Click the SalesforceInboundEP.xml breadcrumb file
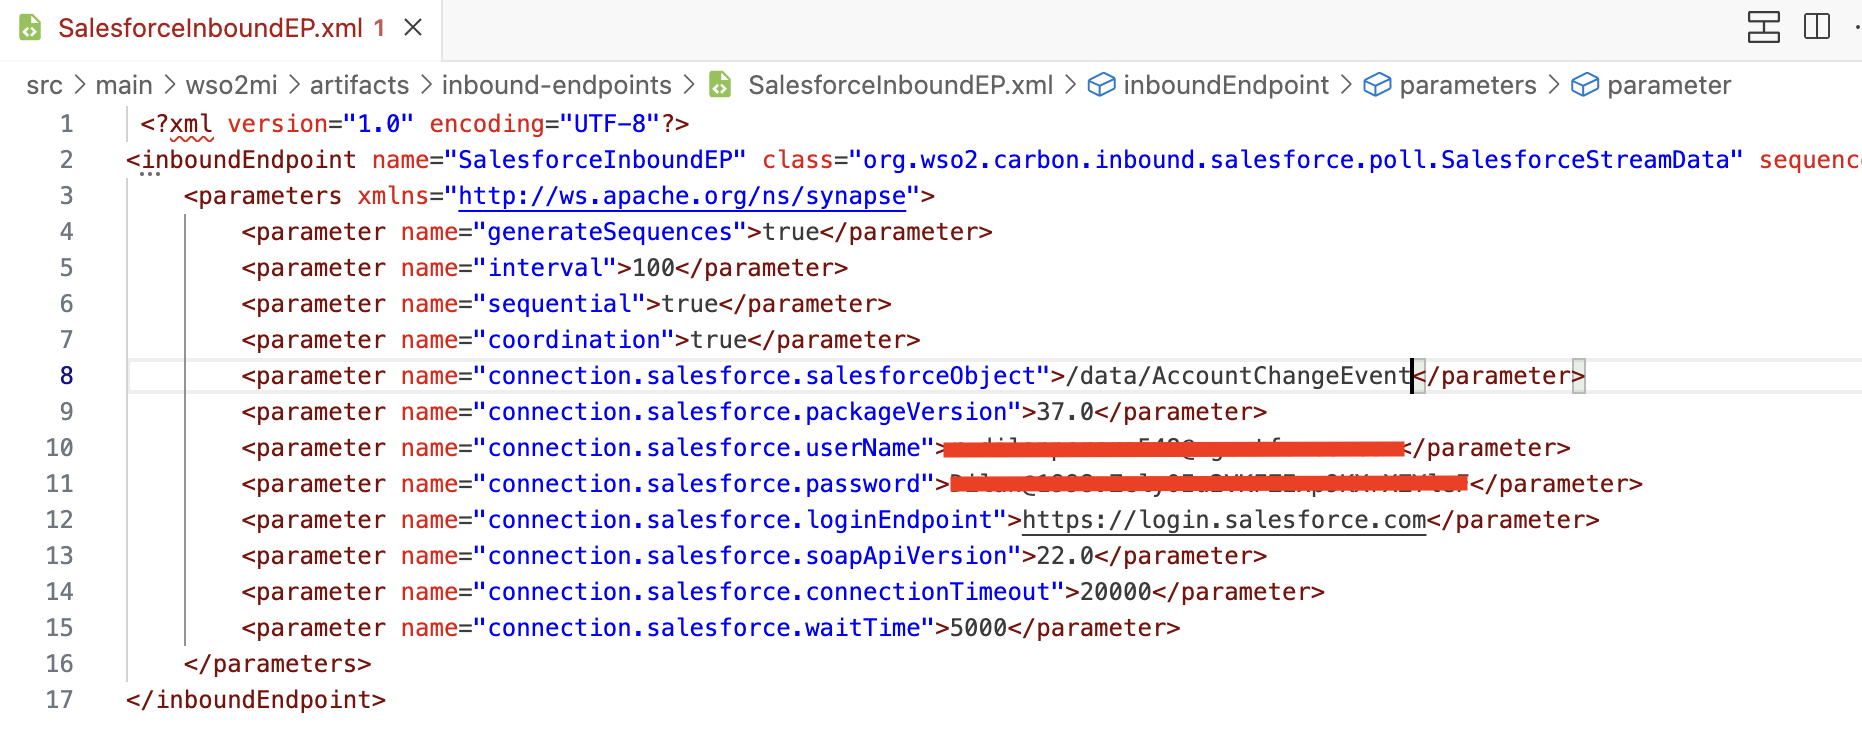The height and width of the screenshot is (754, 1862). coord(900,85)
